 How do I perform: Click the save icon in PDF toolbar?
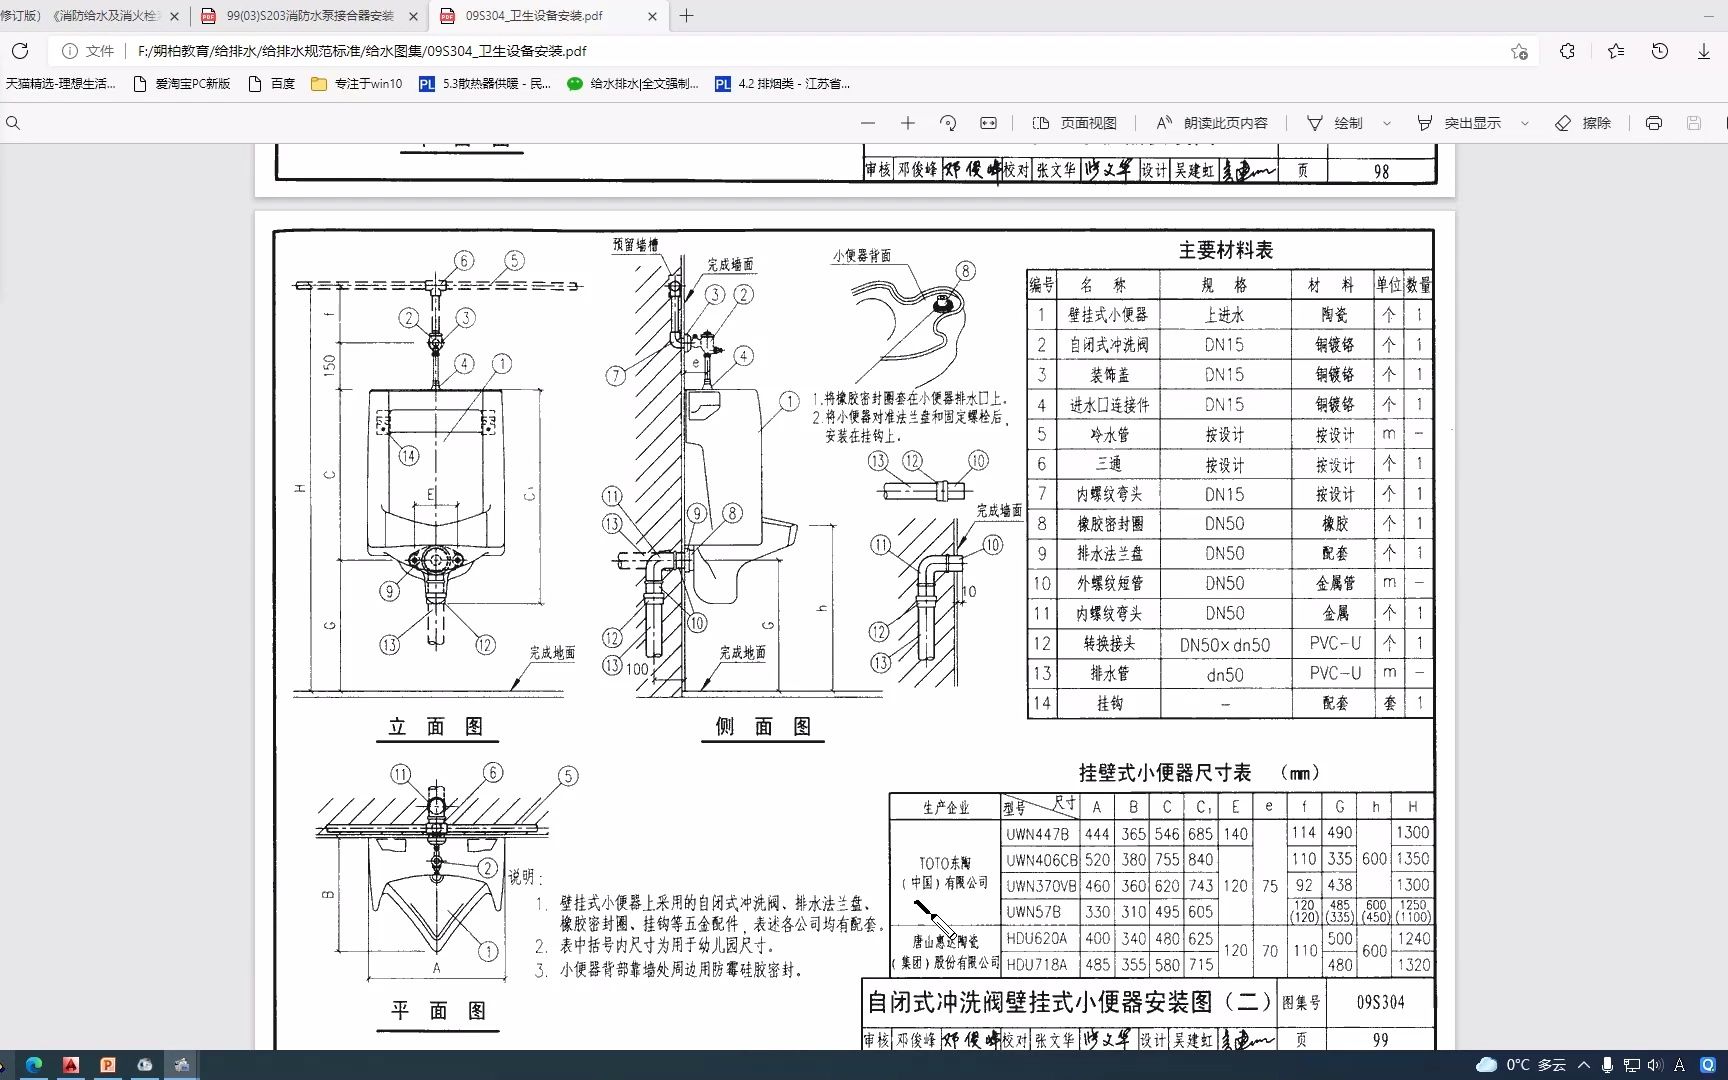(x=1694, y=123)
